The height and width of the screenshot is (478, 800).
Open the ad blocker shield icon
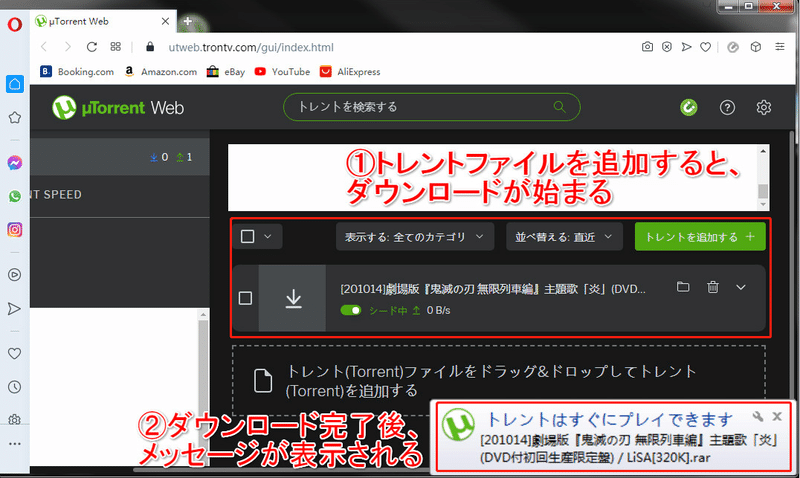[x=667, y=47]
